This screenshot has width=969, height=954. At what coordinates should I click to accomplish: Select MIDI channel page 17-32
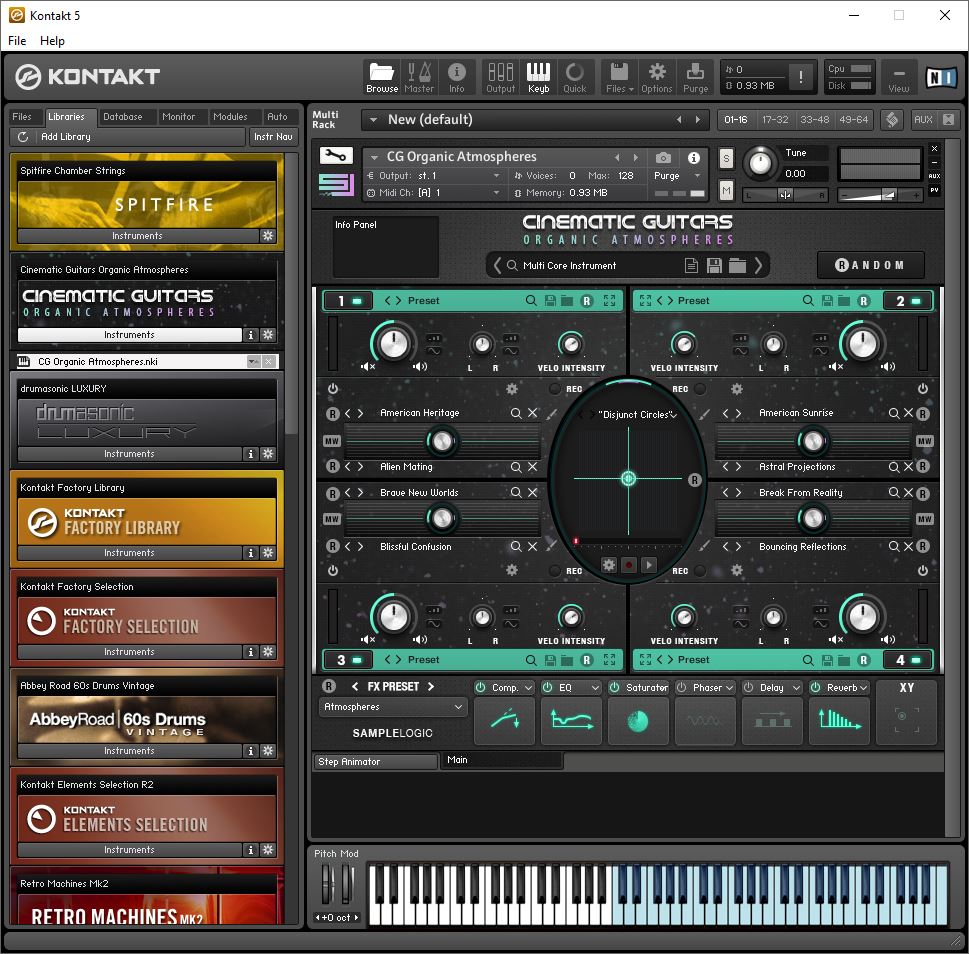click(775, 120)
